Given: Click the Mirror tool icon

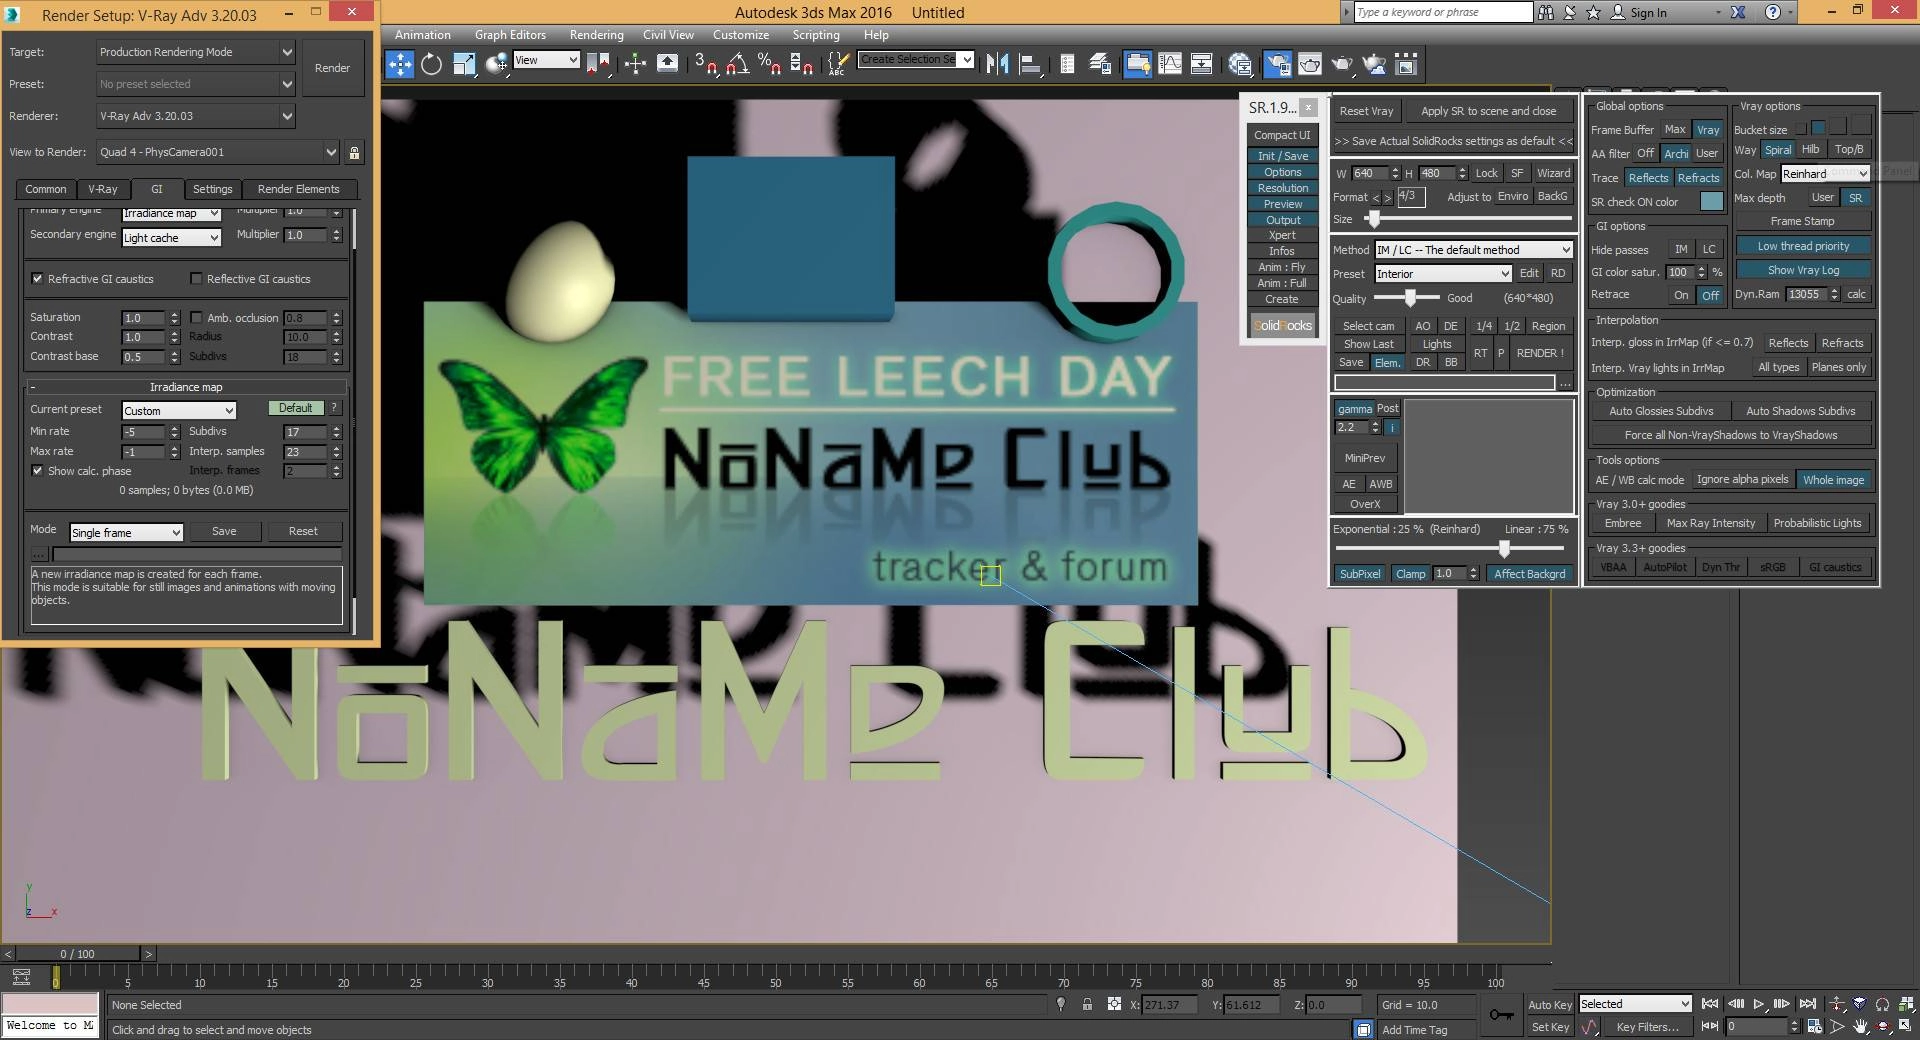Looking at the screenshot, I should point(997,64).
